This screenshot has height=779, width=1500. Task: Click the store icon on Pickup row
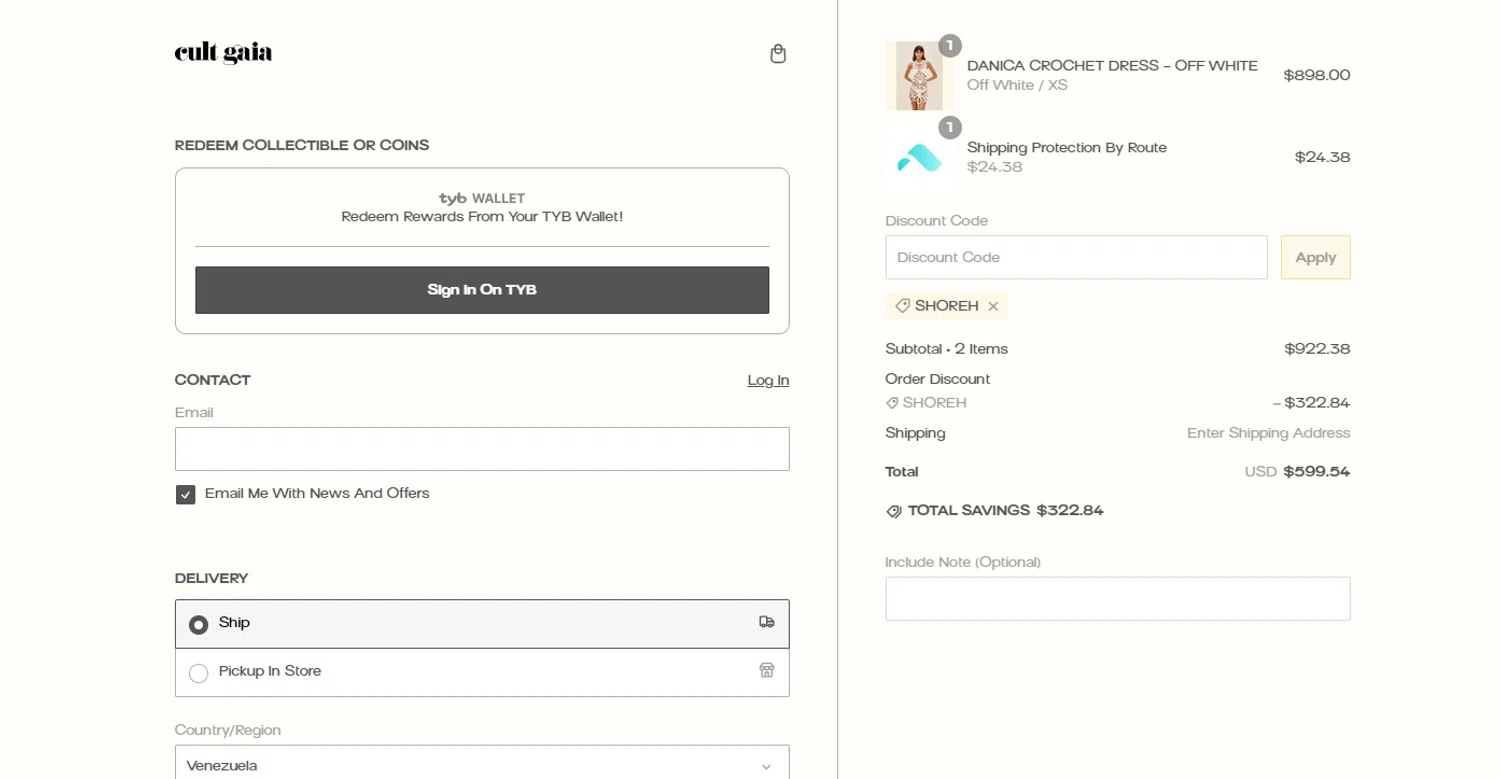(x=767, y=670)
